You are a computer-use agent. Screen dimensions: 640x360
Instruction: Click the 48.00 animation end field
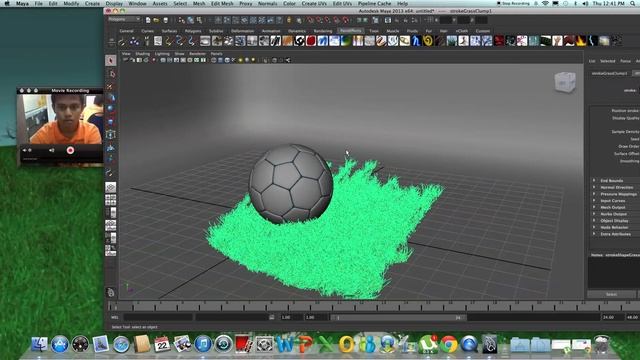(632, 317)
